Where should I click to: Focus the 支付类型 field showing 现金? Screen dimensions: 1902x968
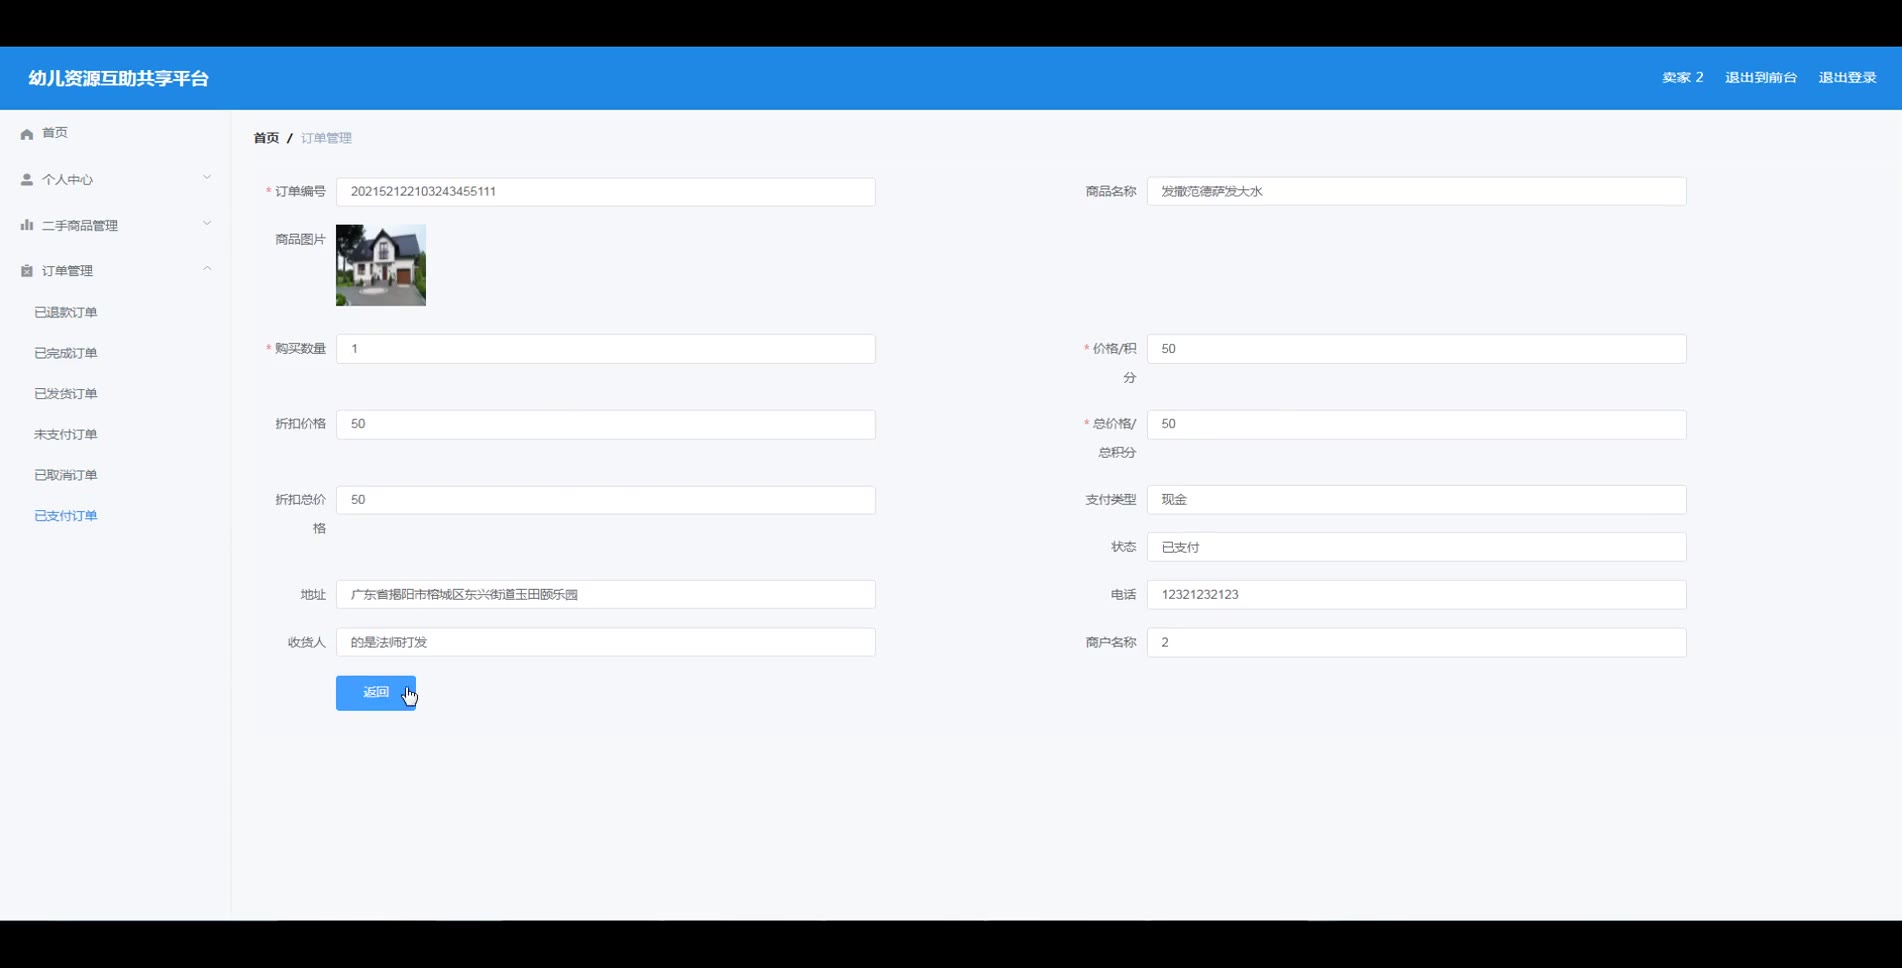tap(1416, 500)
